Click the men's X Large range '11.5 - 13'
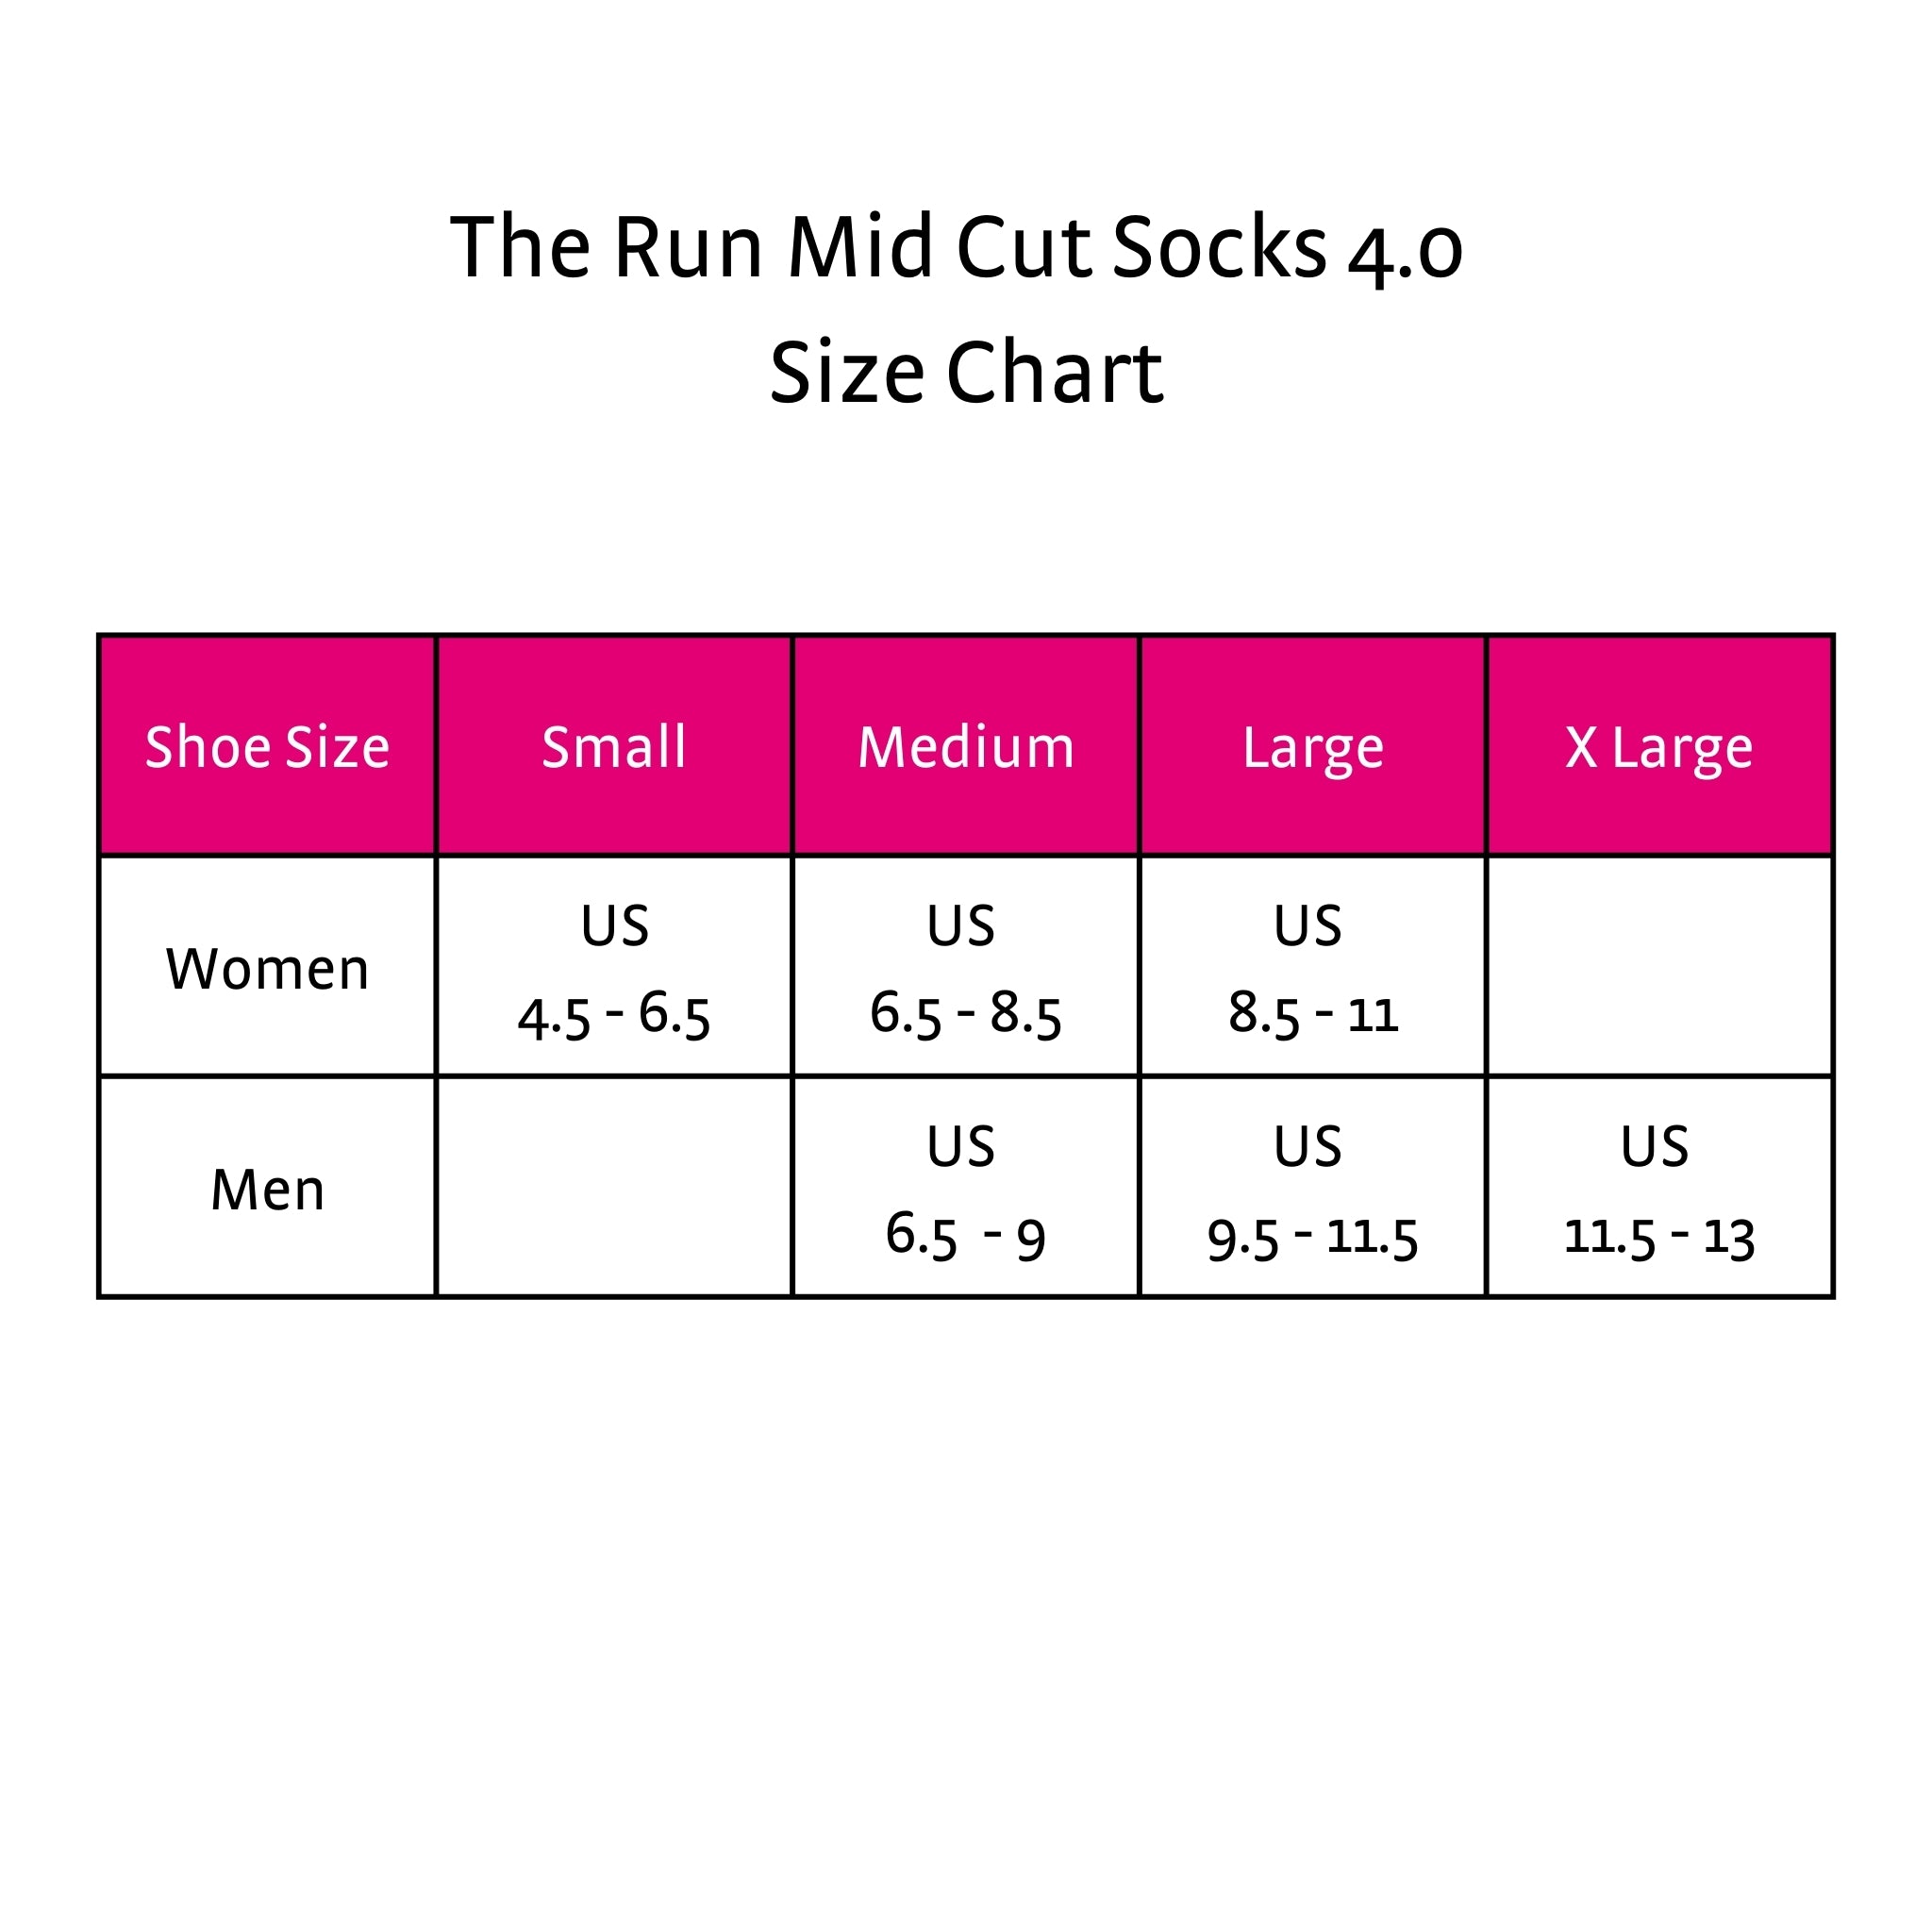 pos(1659,1238)
